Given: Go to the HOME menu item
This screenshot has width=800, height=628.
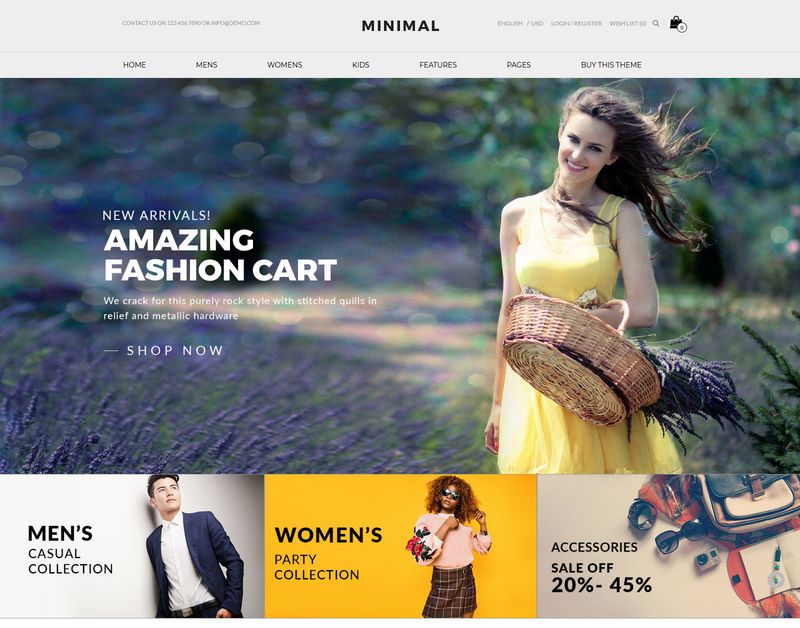Looking at the screenshot, I should (134, 65).
